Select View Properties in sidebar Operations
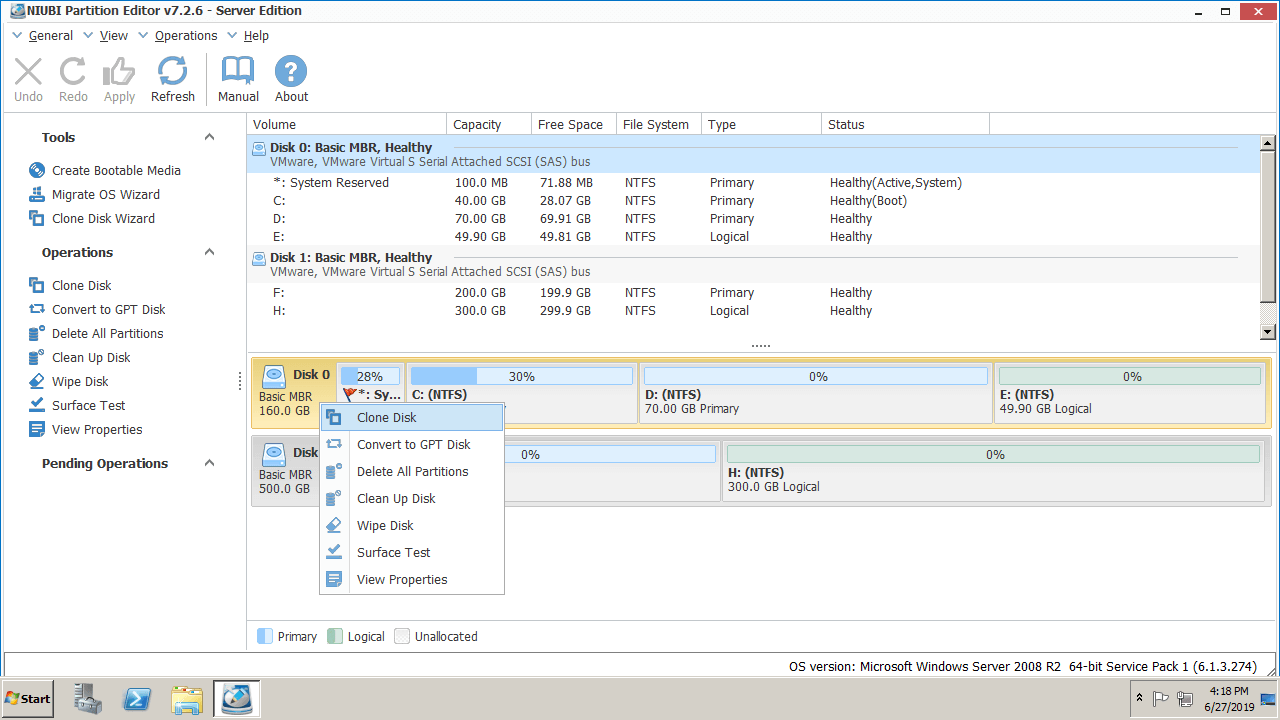Image resolution: width=1280 pixels, height=720 pixels. (x=97, y=430)
